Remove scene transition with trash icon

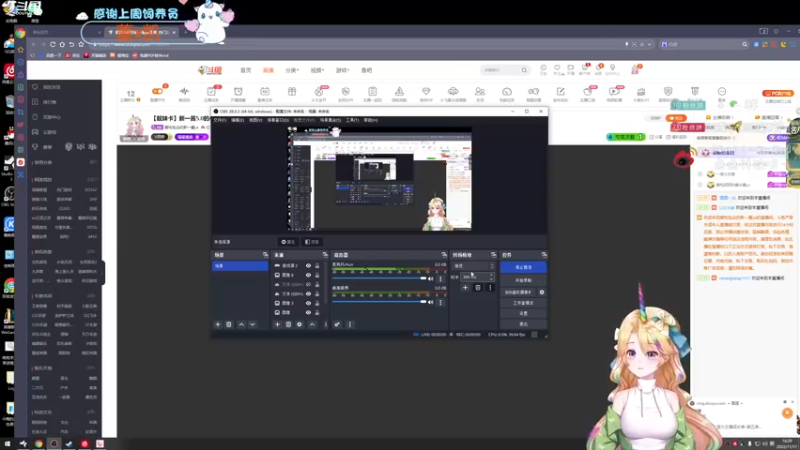(478, 288)
